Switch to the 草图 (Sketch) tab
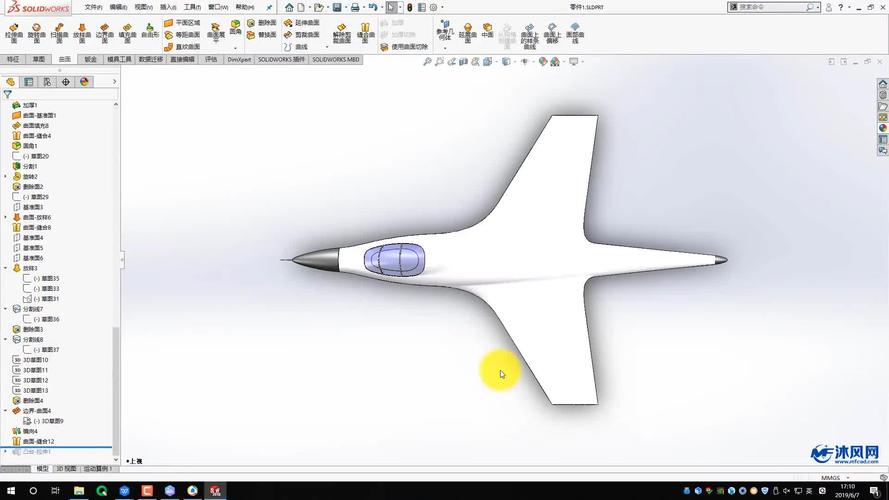The width and height of the screenshot is (889, 500). tap(38, 59)
